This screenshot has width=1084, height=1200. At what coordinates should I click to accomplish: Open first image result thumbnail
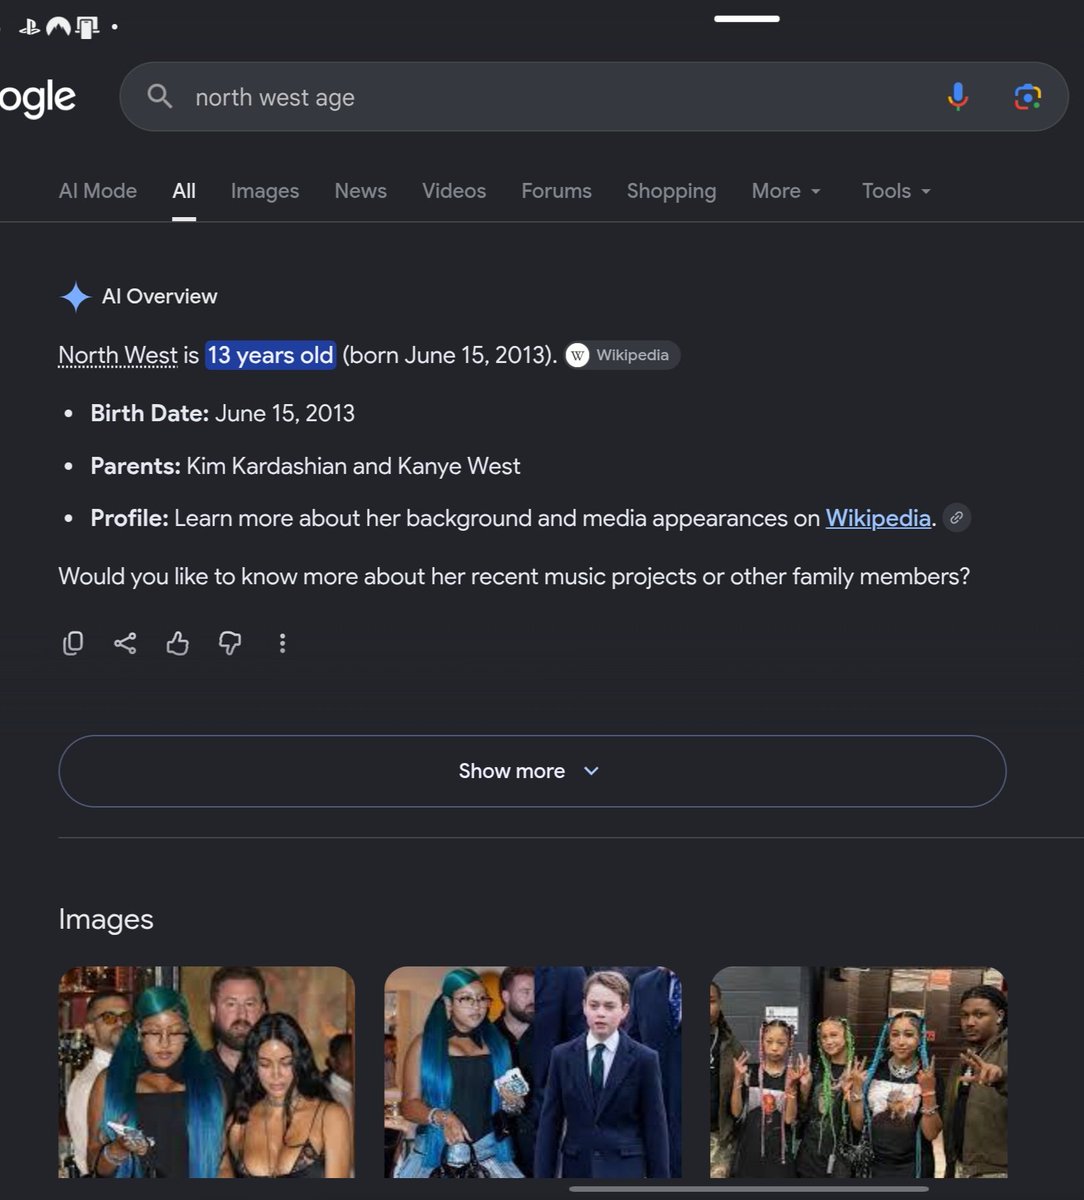coord(207,1072)
